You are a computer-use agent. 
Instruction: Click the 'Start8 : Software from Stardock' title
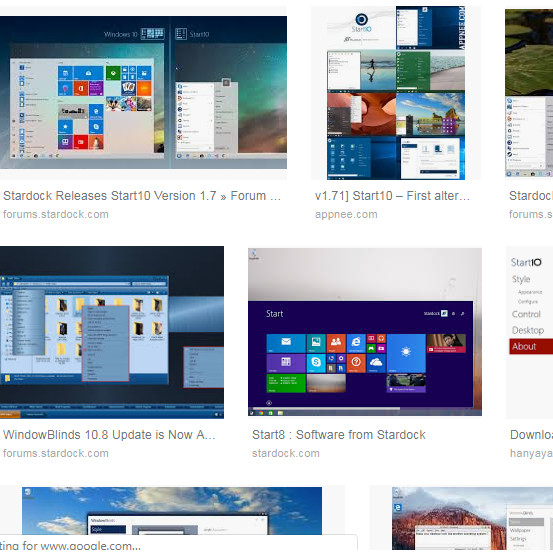pos(339,435)
